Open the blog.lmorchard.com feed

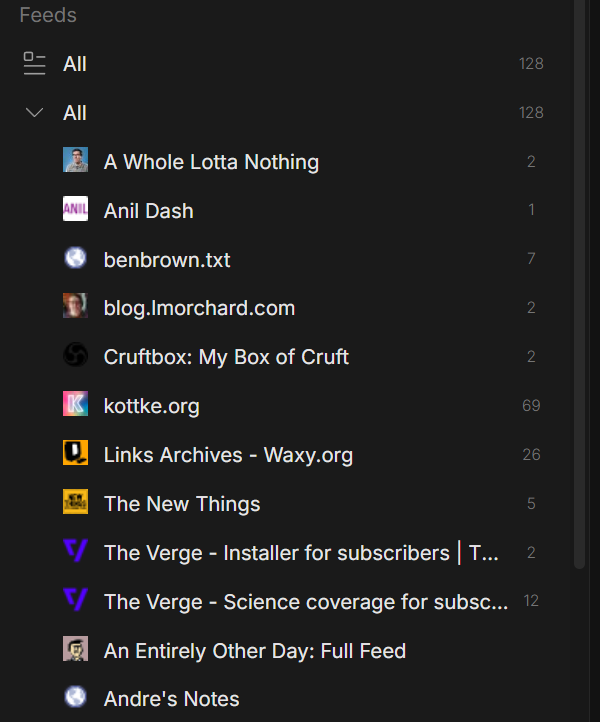(199, 308)
